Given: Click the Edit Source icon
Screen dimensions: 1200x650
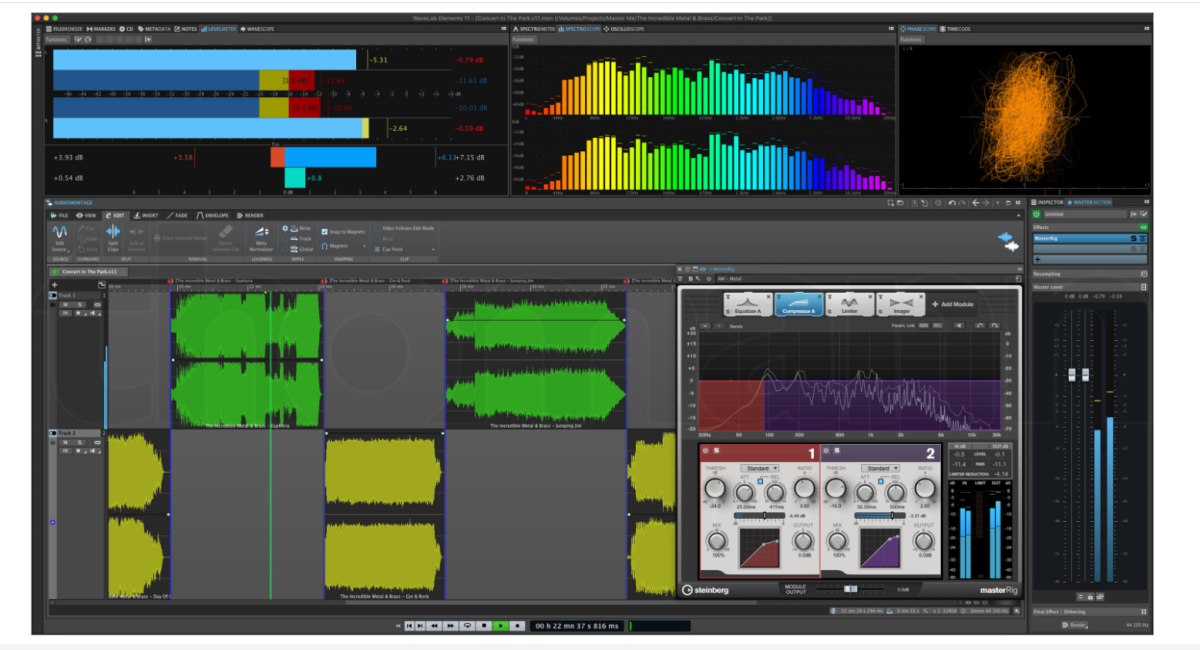Looking at the screenshot, I should pos(60,231).
